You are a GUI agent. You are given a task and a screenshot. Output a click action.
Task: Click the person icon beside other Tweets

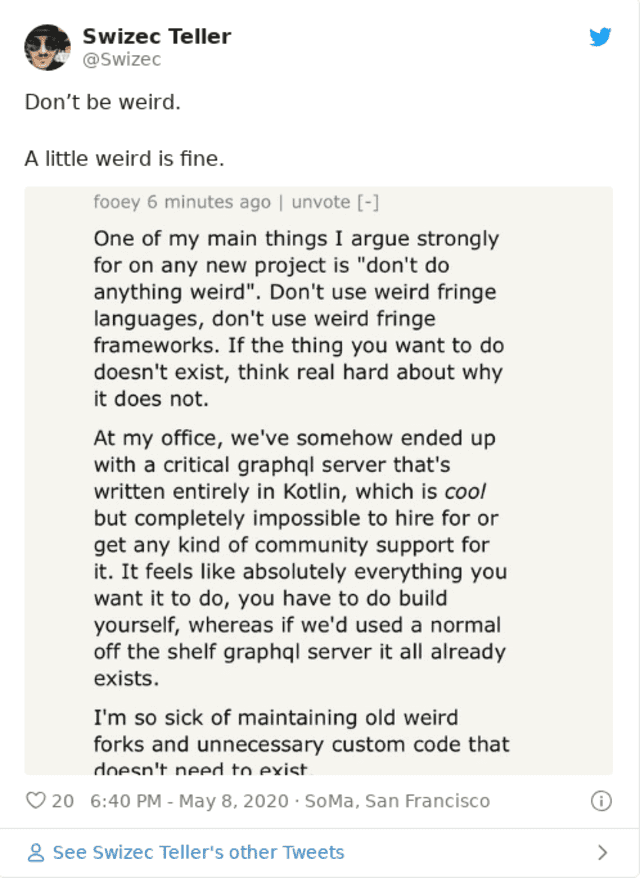click(36, 853)
